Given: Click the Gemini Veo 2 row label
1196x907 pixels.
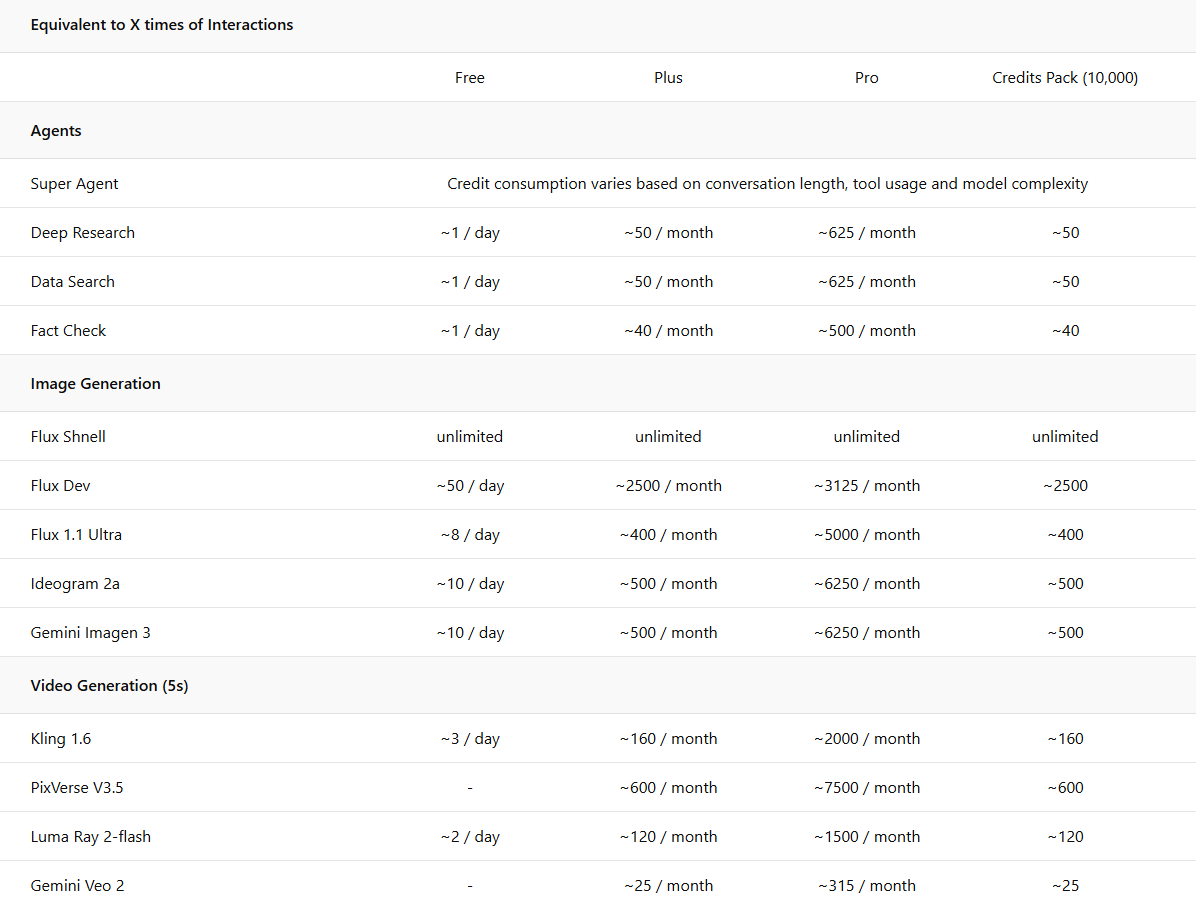Looking at the screenshot, I should click(77, 886).
